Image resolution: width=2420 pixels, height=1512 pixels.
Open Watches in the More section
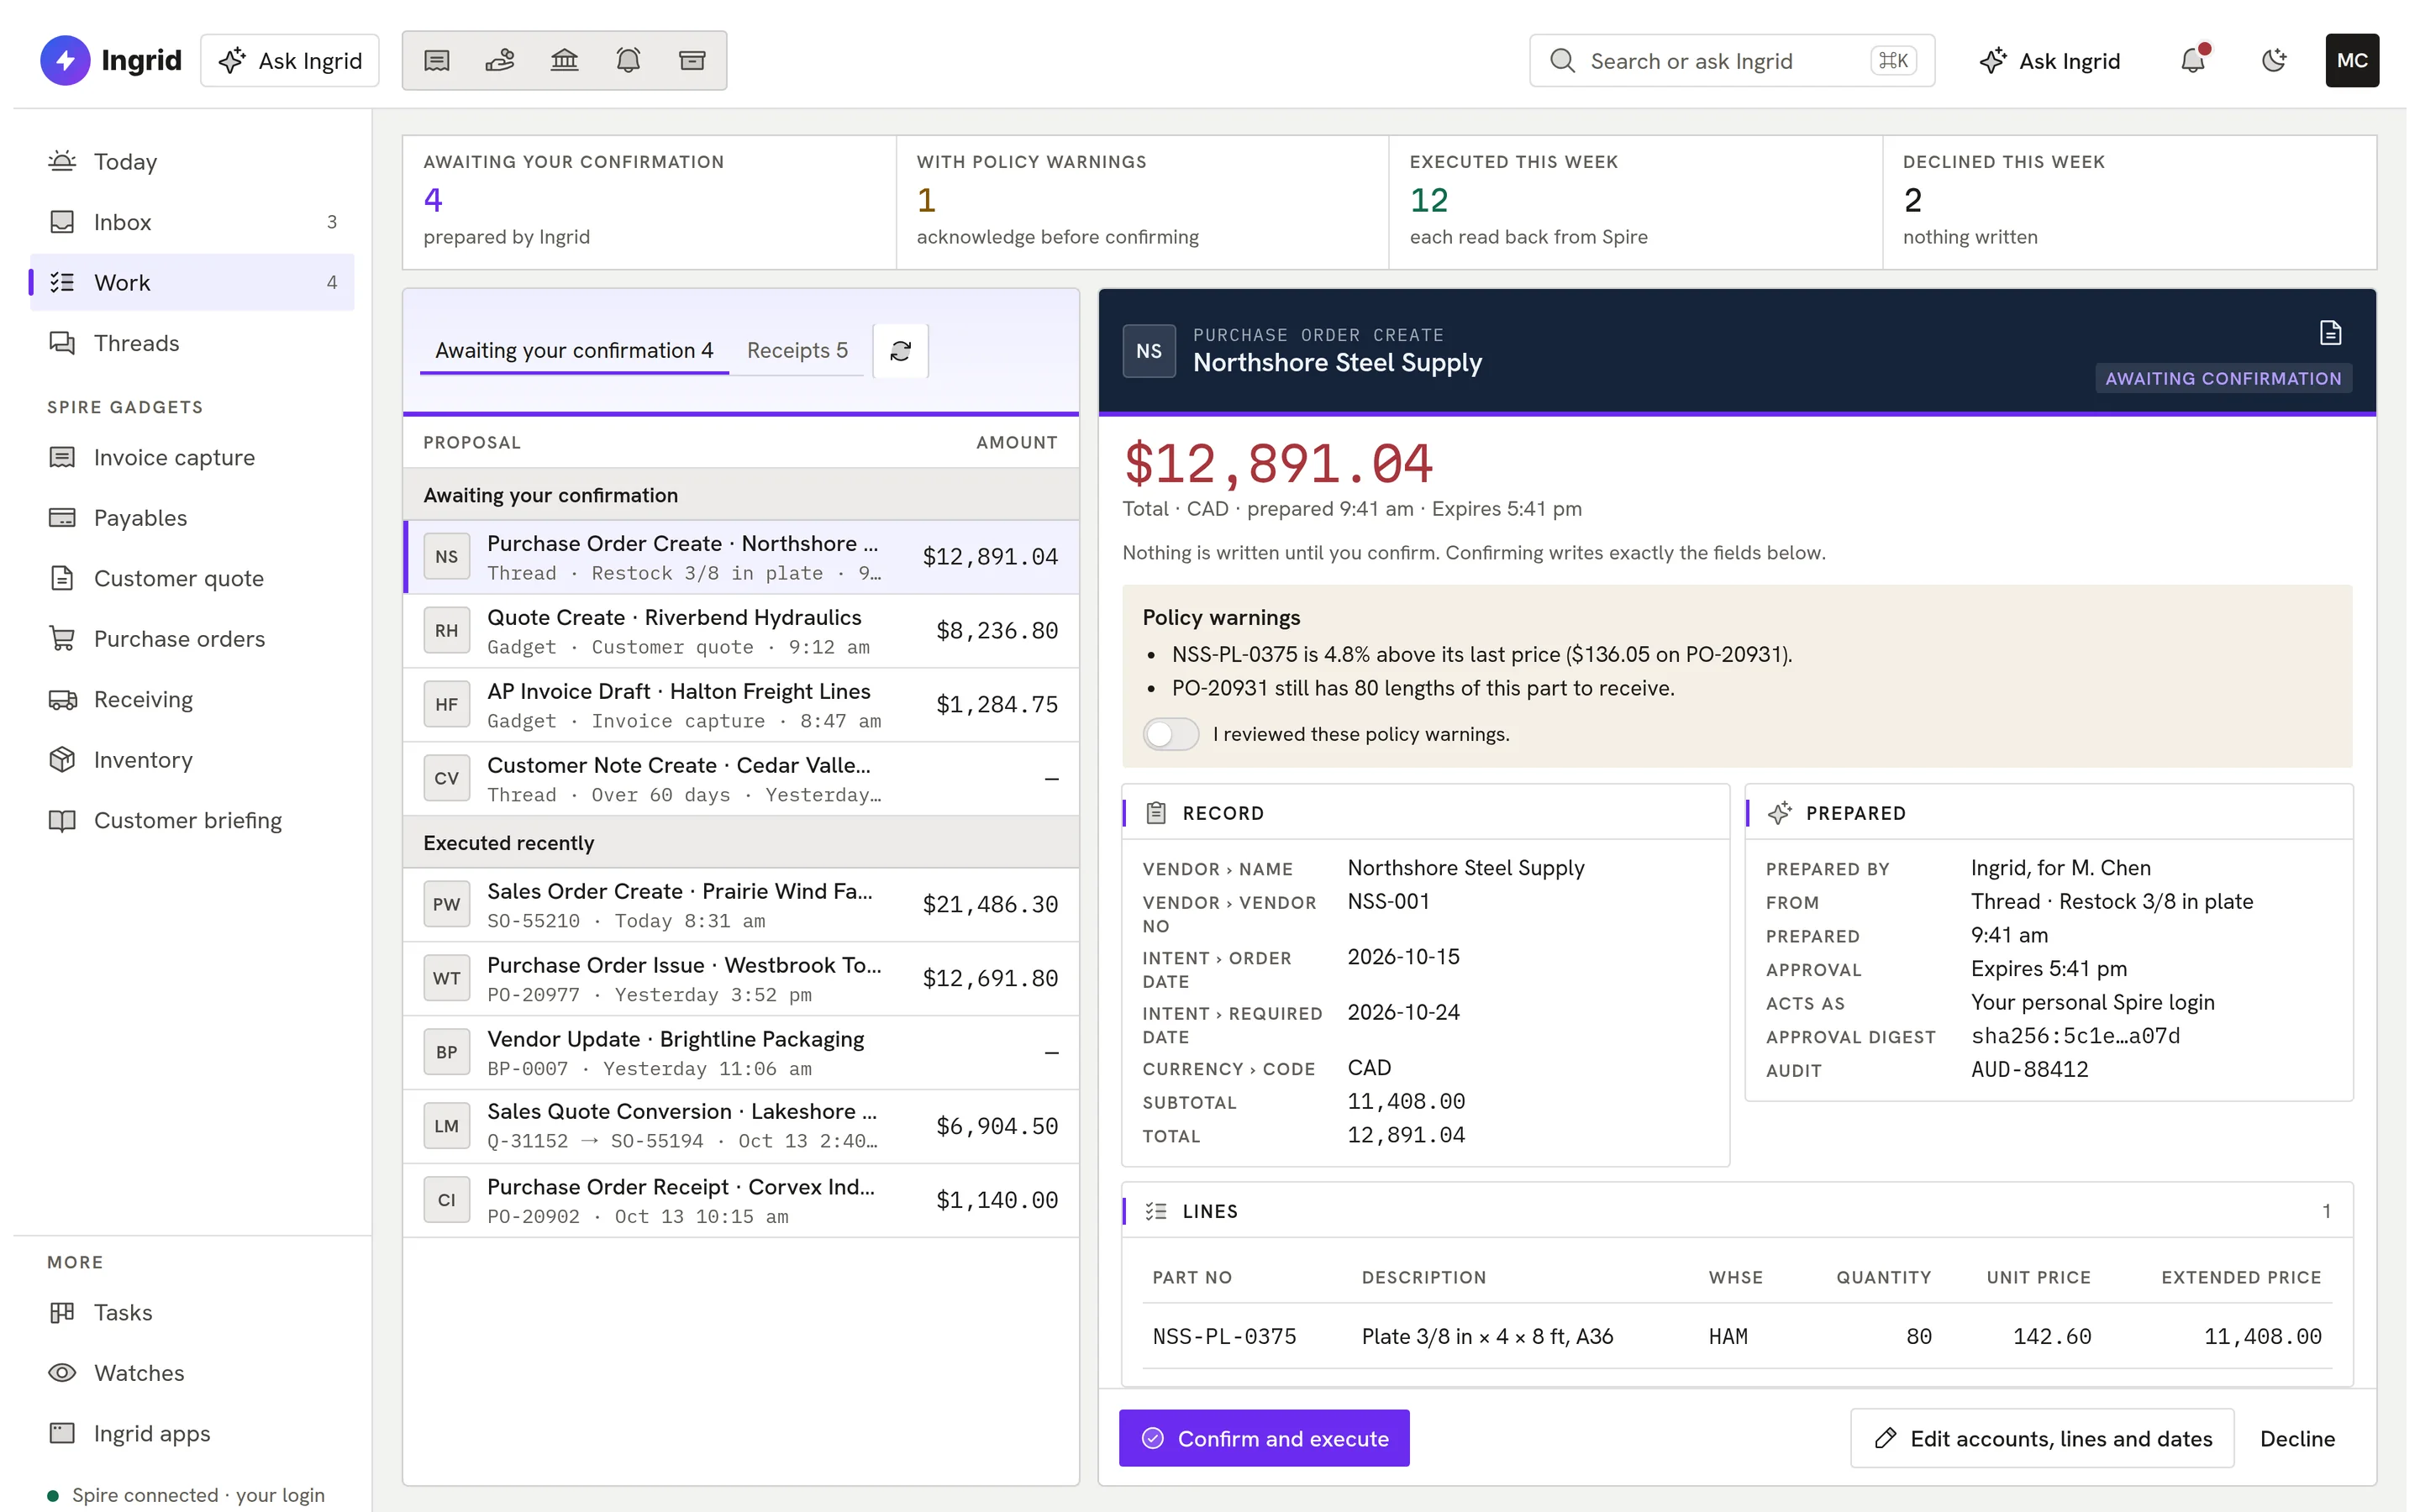[192, 1373]
